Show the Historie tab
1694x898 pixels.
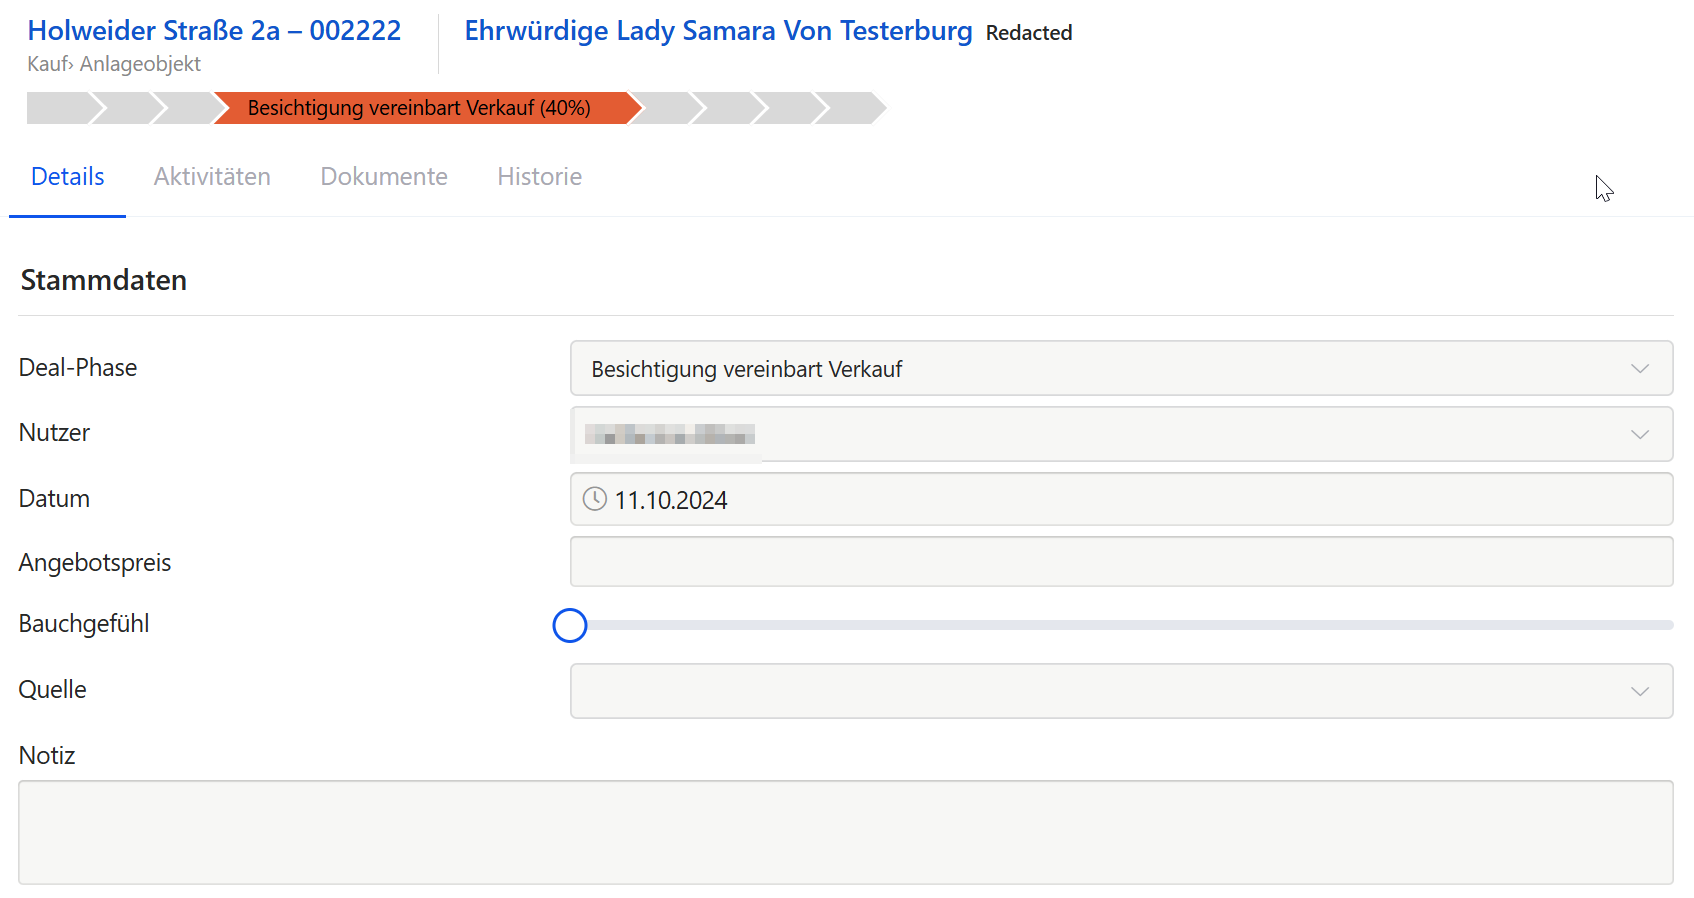539,177
